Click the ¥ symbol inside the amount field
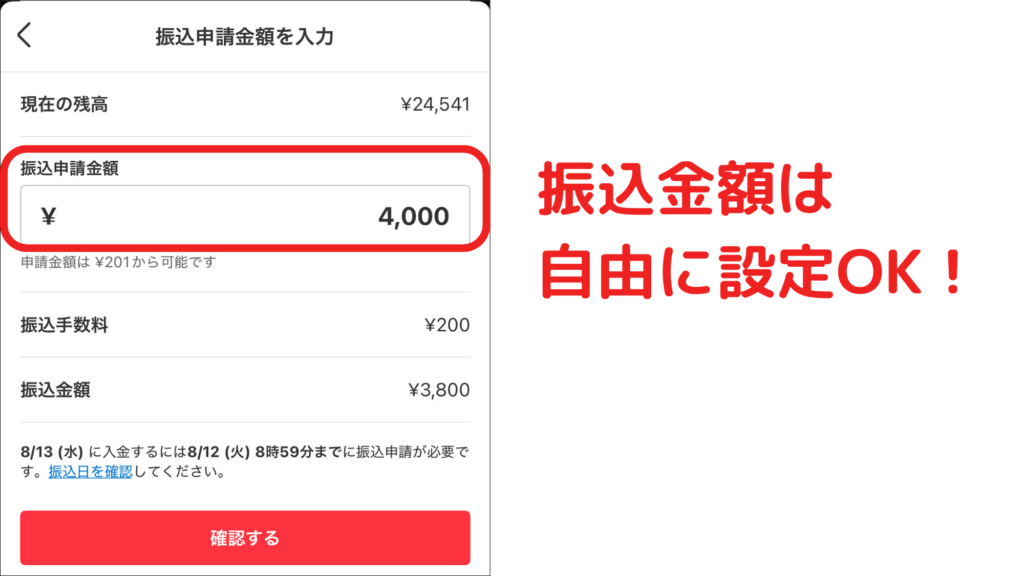 (x=48, y=216)
